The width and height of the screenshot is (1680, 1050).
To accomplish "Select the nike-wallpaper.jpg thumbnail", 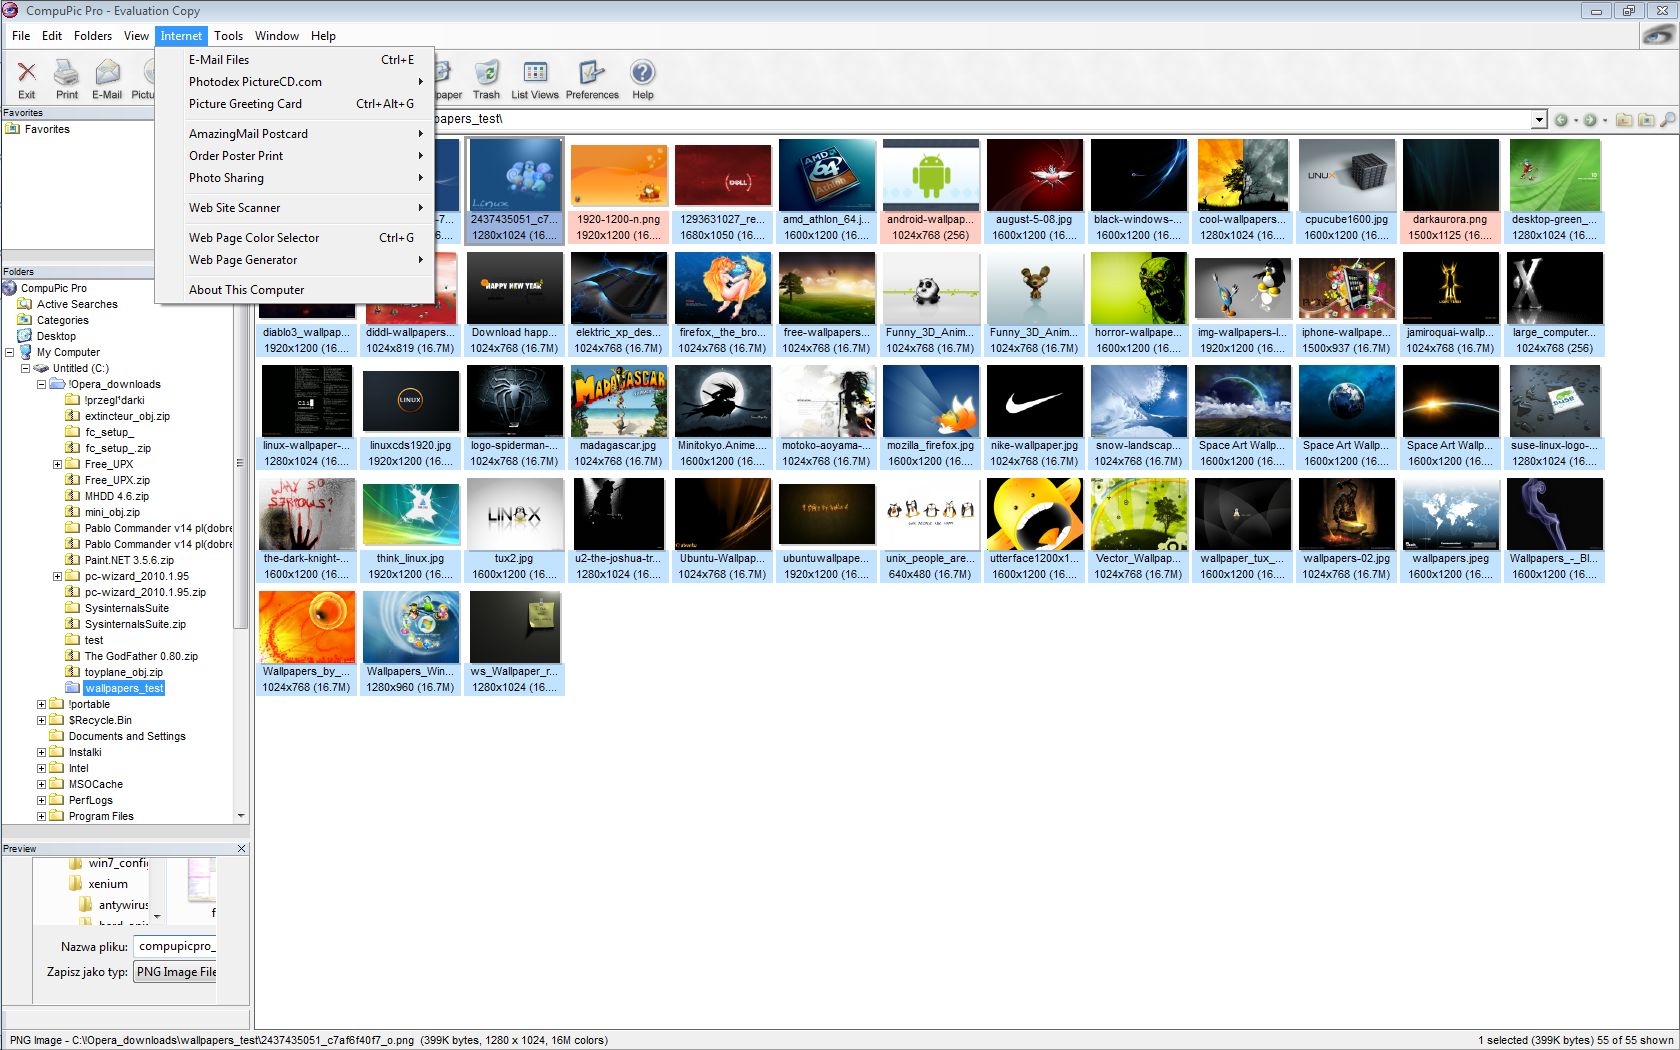I will tap(1034, 416).
